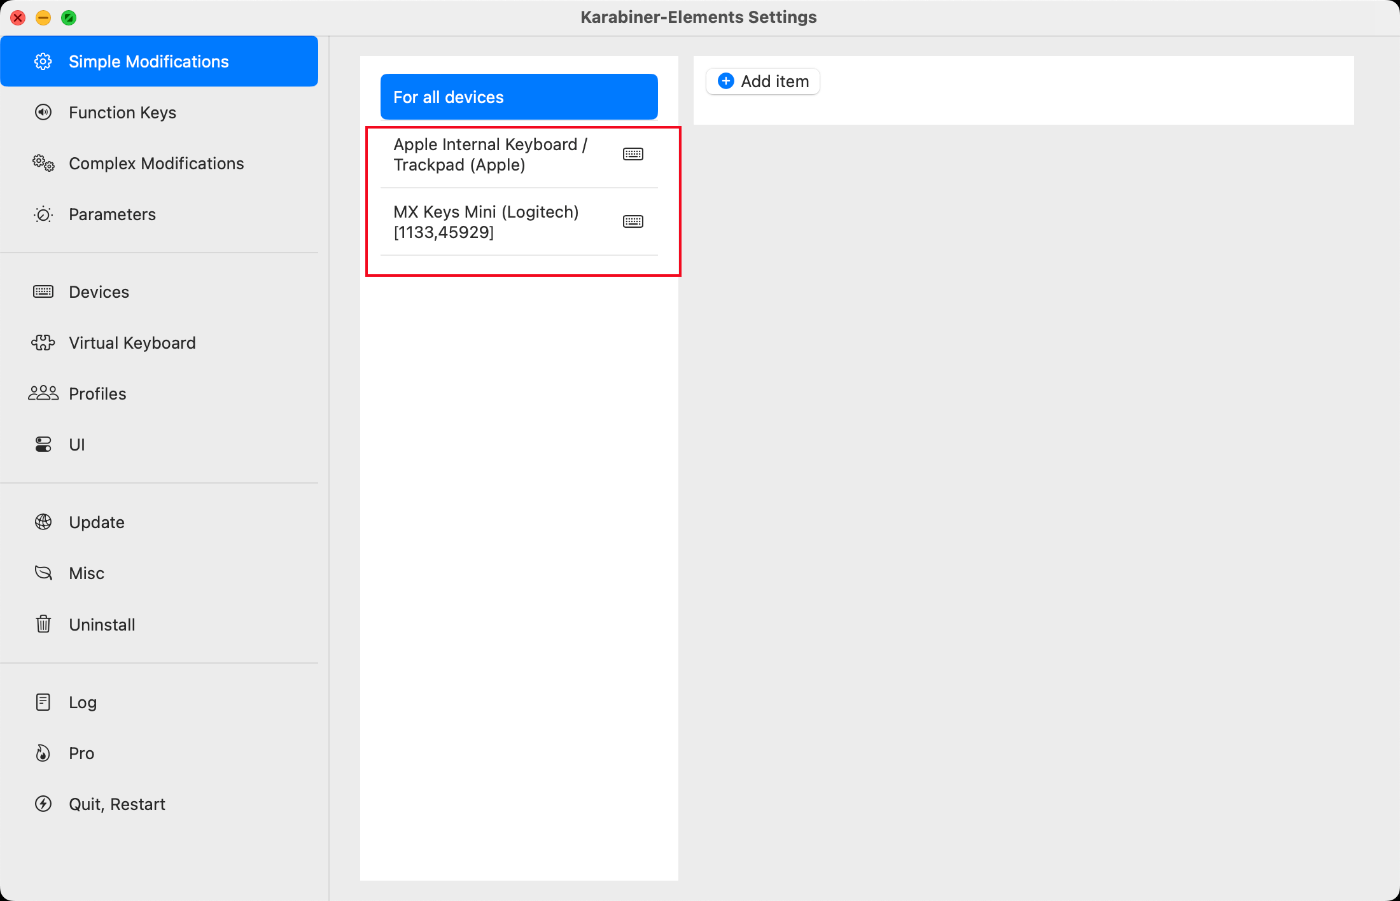Open Virtual Keyboard settings
The width and height of the screenshot is (1400, 901).
(x=159, y=343)
